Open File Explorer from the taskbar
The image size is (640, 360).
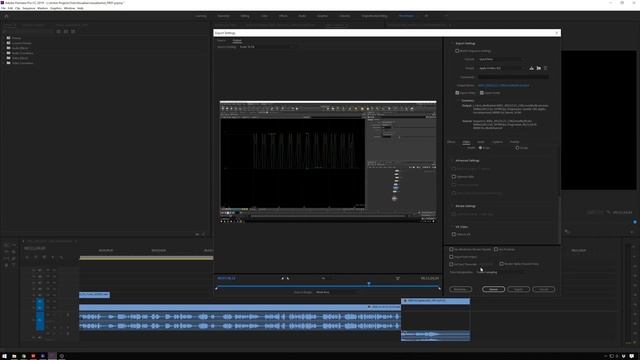pyautogui.click(x=14, y=356)
